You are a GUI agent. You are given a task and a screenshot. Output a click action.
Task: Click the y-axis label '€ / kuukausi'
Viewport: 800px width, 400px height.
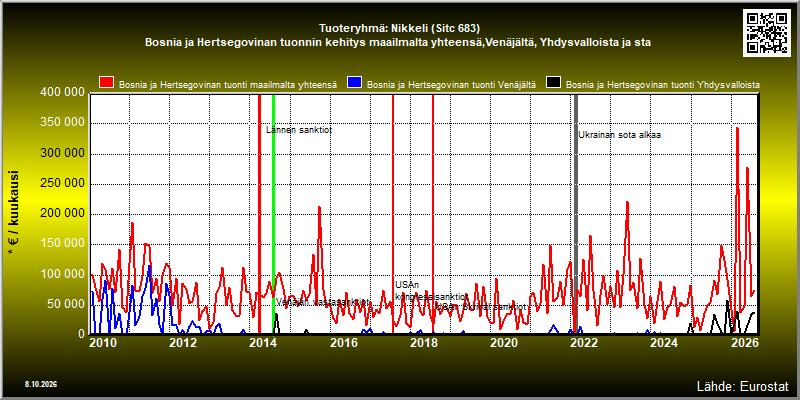[x=14, y=213]
